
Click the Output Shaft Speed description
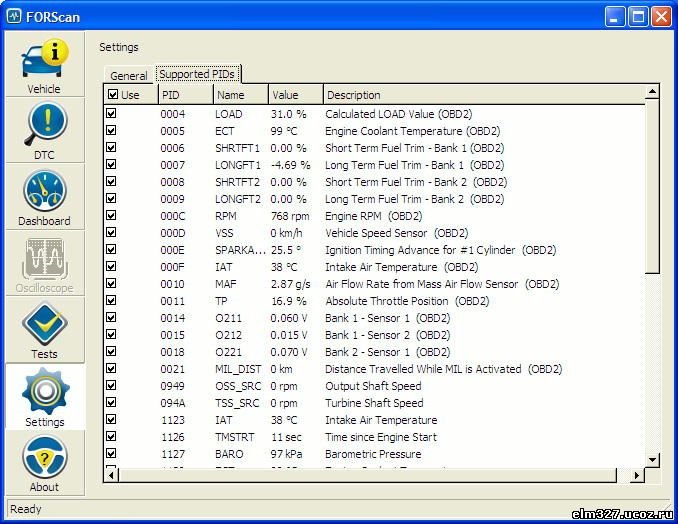(x=373, y=386)
